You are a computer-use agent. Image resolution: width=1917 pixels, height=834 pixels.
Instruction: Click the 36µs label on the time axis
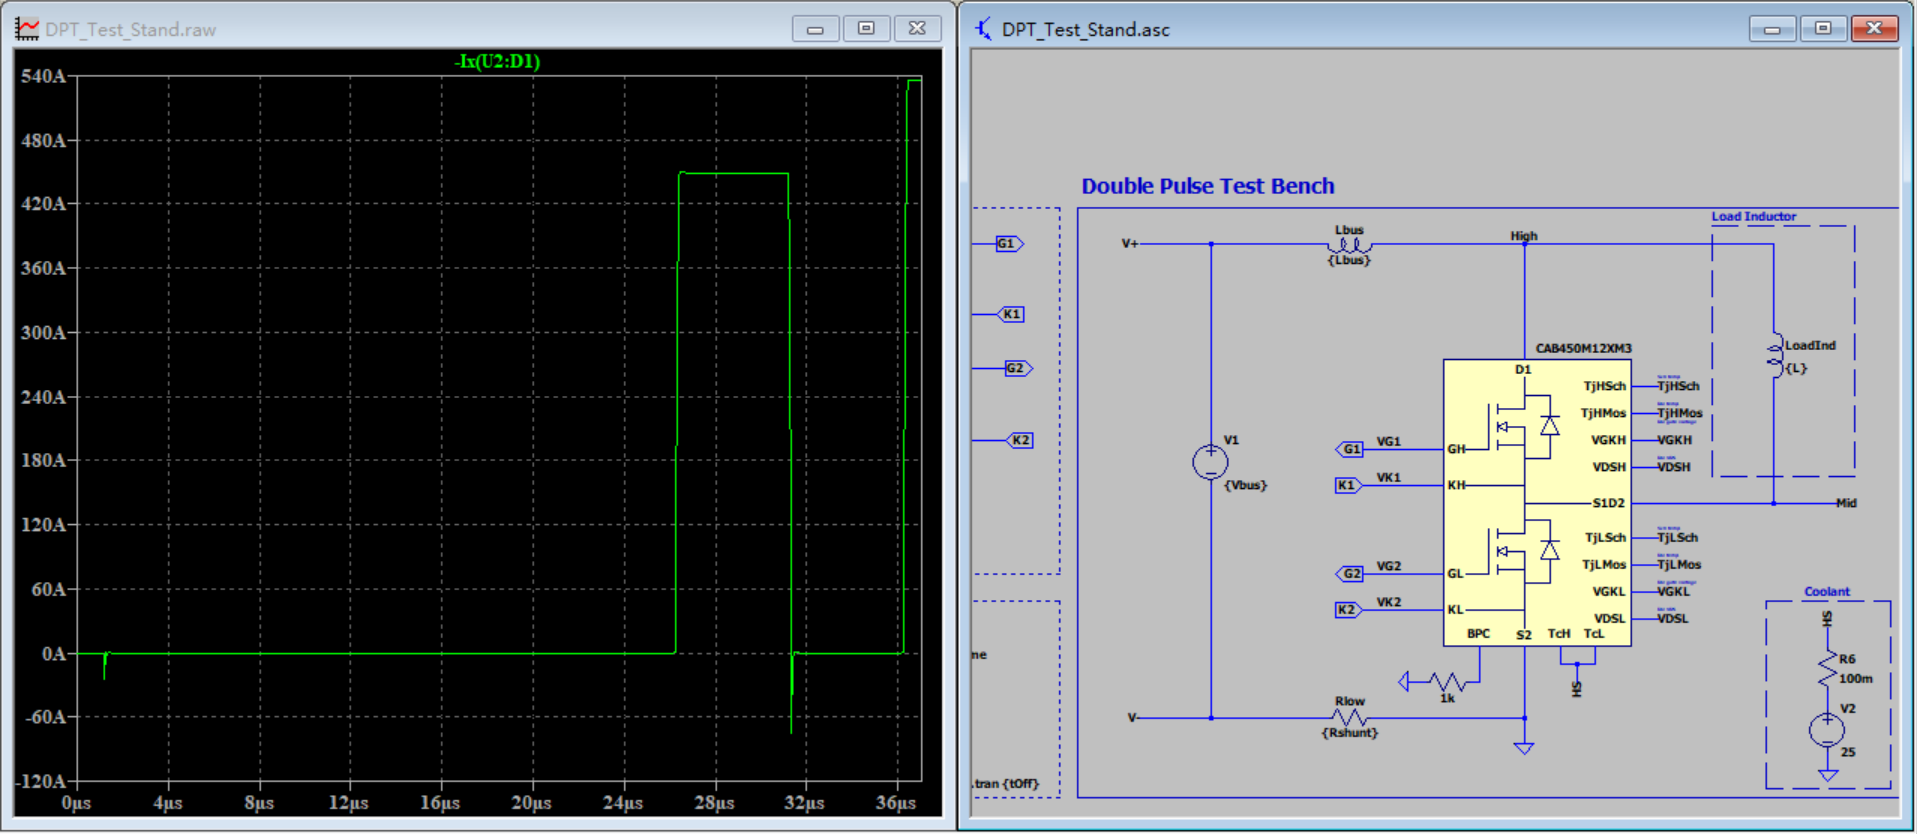(x=896, y=803)
